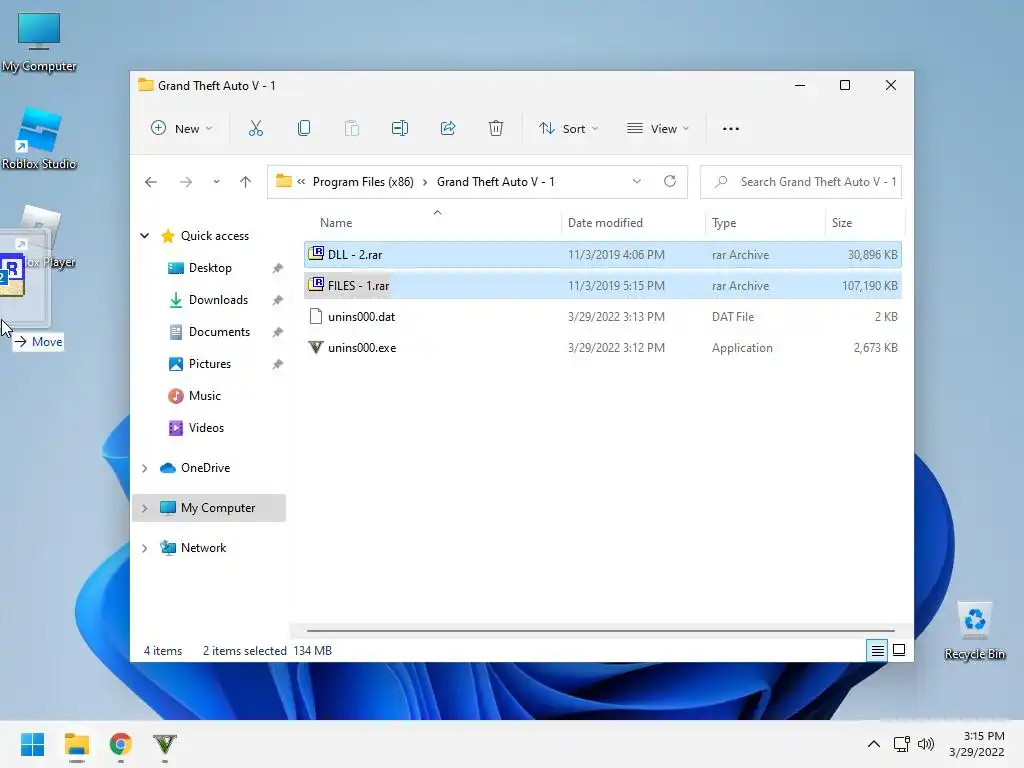Click the 11/3/2019 5:15 PM date cell
Image resolution: width=1024 pixels, height=768 pixels.
point(616,285)
